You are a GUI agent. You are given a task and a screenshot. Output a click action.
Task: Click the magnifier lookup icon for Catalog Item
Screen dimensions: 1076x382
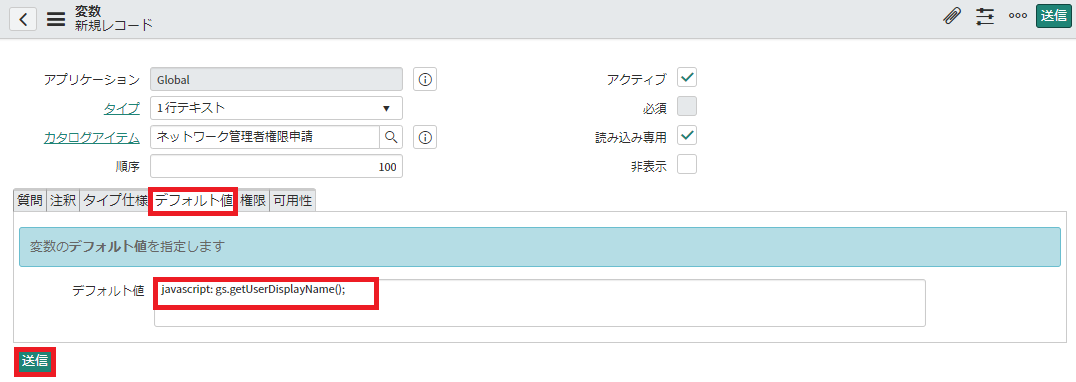[x=391, y=137]
